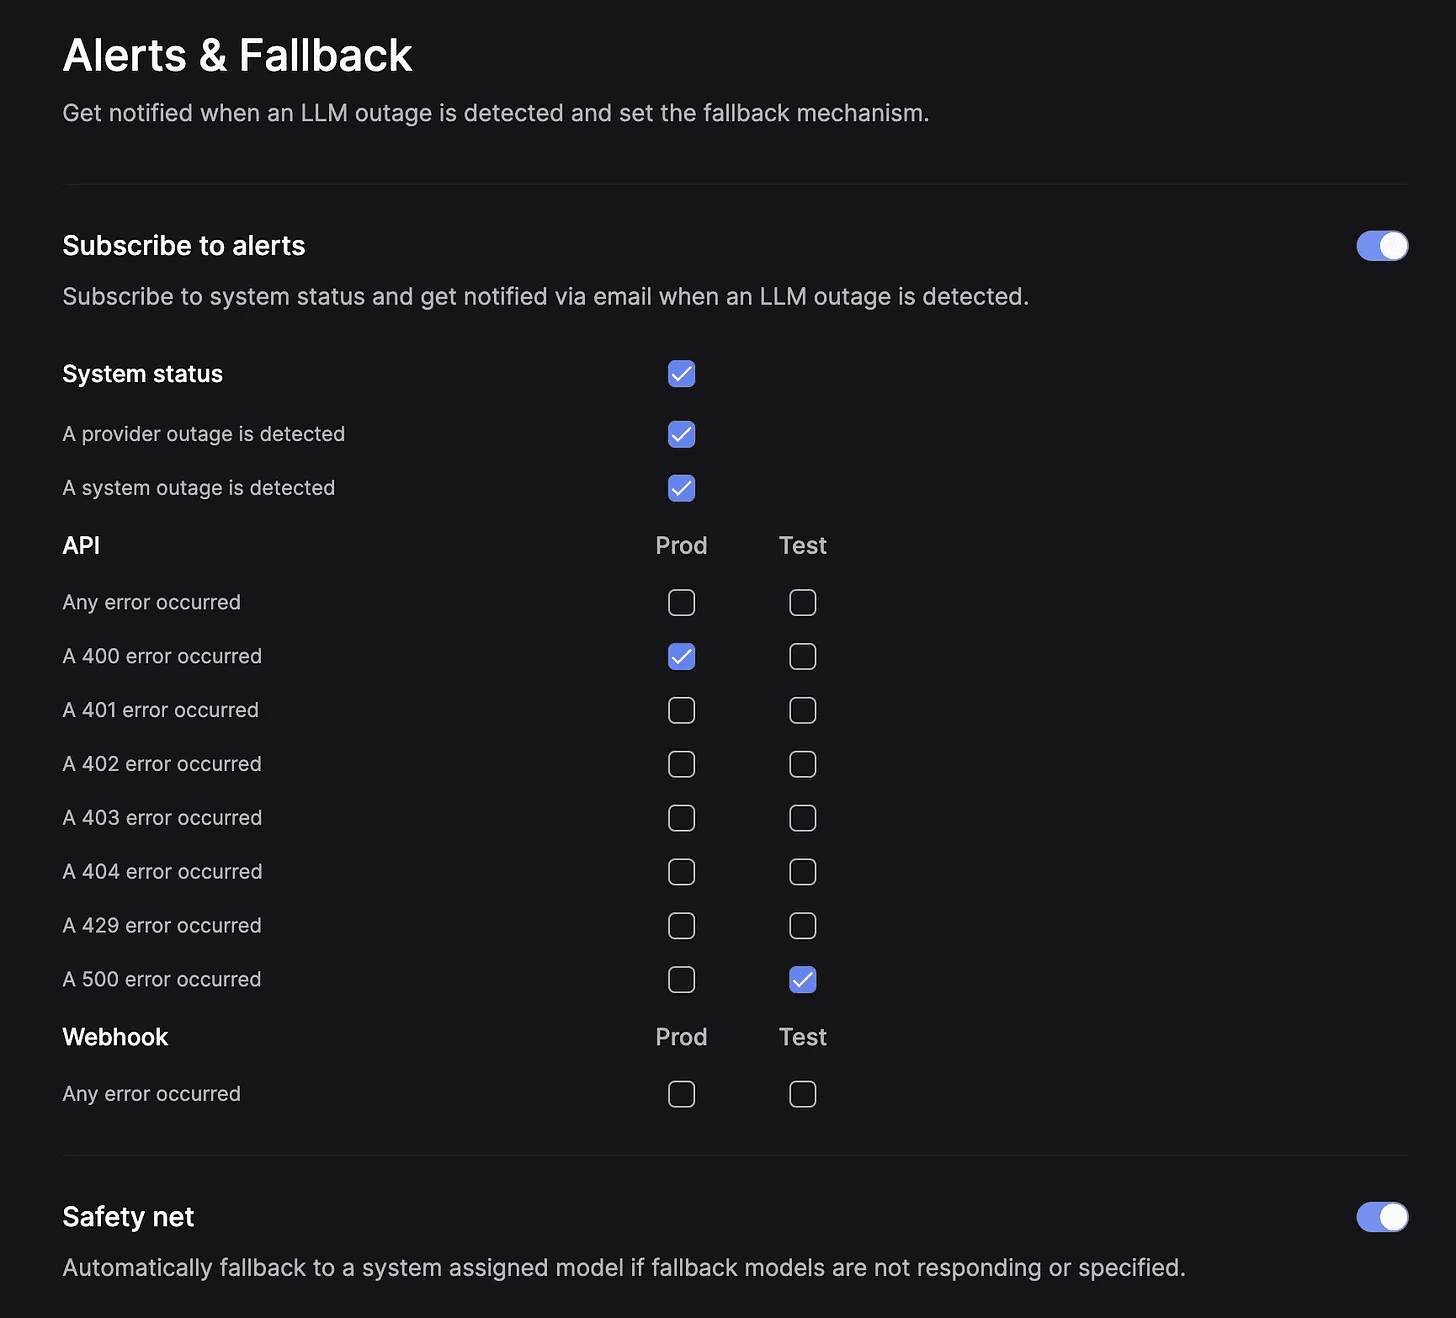Check 401 error Test checkbox
The height and width of the screenshot is (1318, 1456).
802,711
